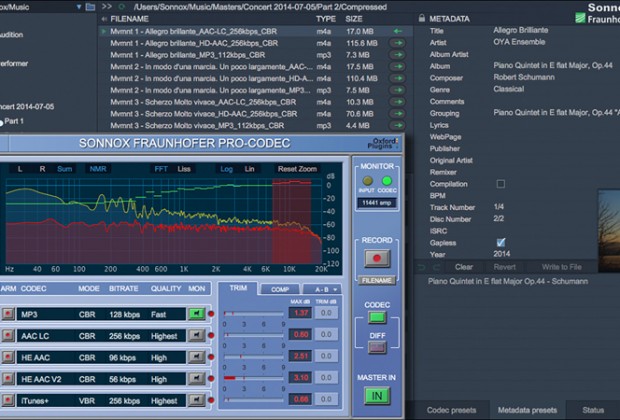Click the play indicator on the first file row
This screenshot has width=620, height=420.
click(x=104, y=31)
